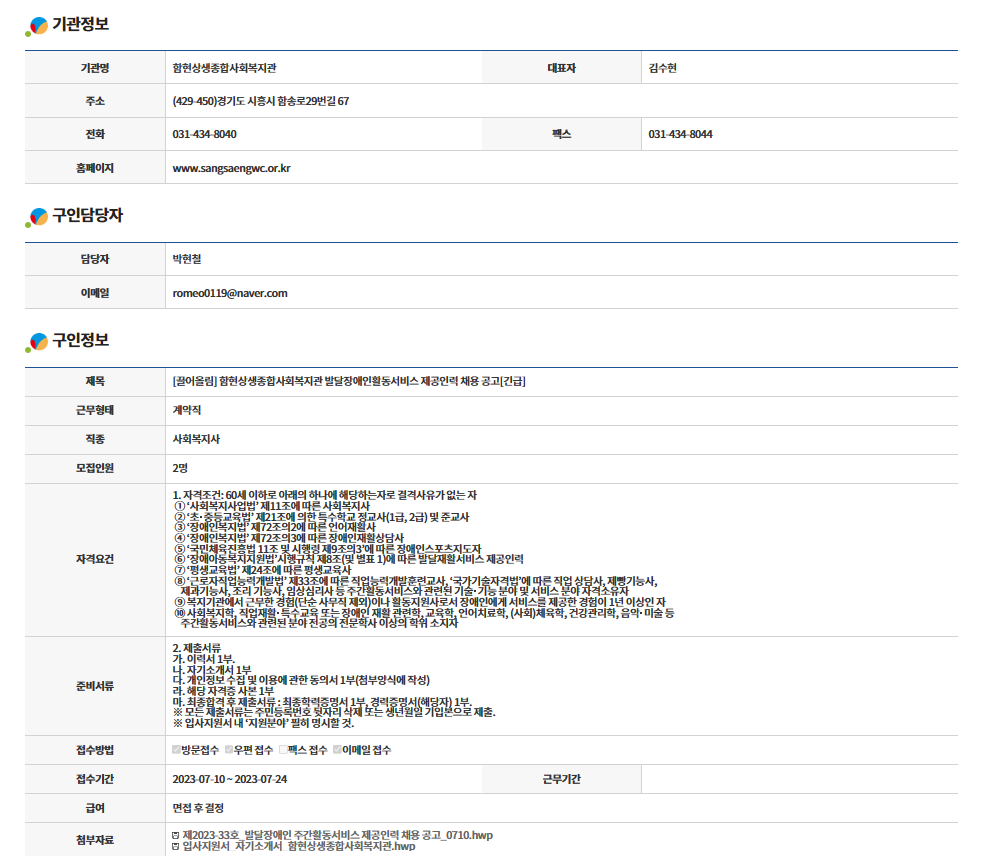Click the contact person name 박현철
Image resolution: width=984 pixels, height=856 pixels.
click(x=187, y=259)
